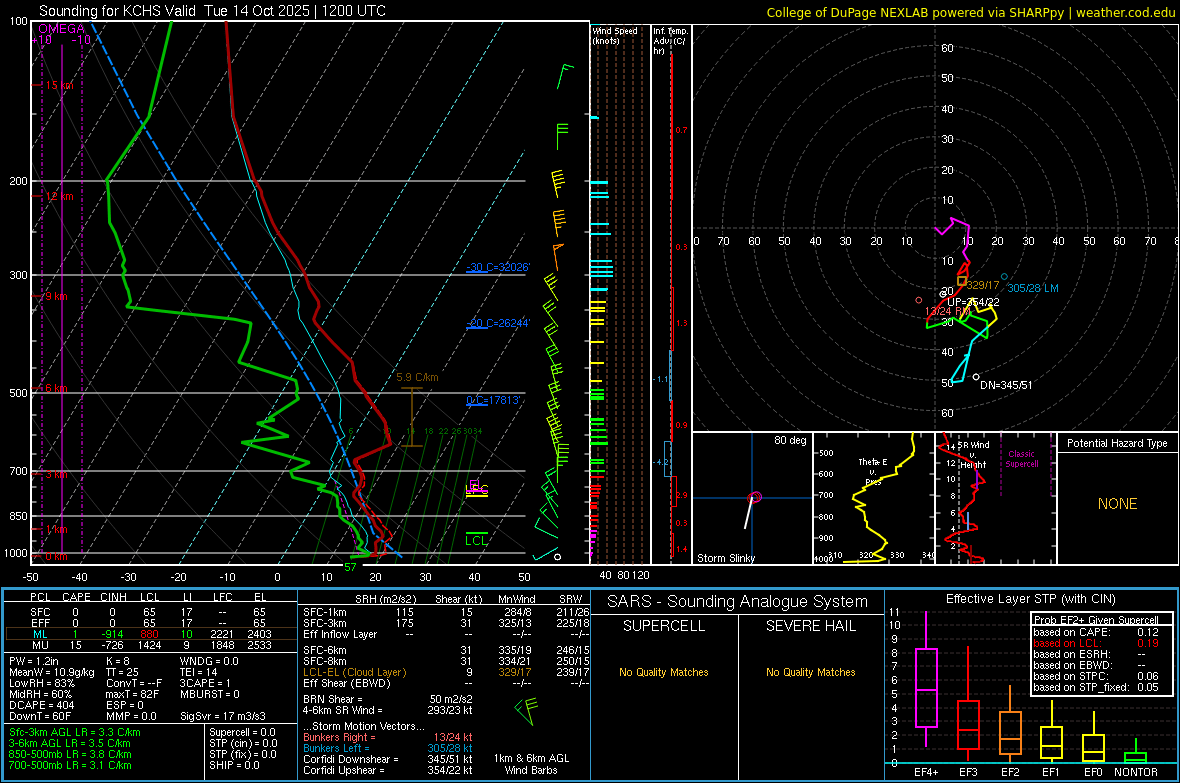Click the 'Supercell = 0.0' composite value
The height and width of the screenshot is (783, 1180).
point(242,732)
